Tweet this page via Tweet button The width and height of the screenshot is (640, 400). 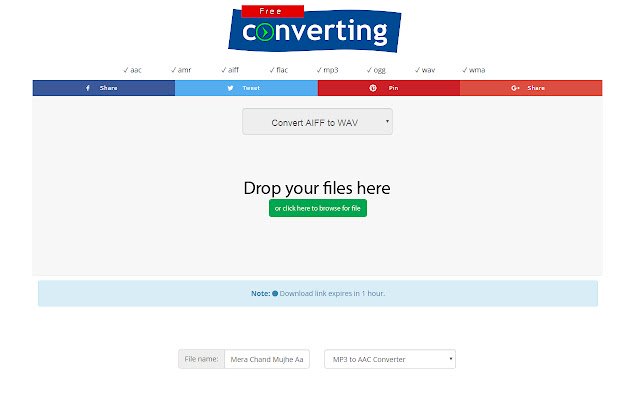coord(247,88)
